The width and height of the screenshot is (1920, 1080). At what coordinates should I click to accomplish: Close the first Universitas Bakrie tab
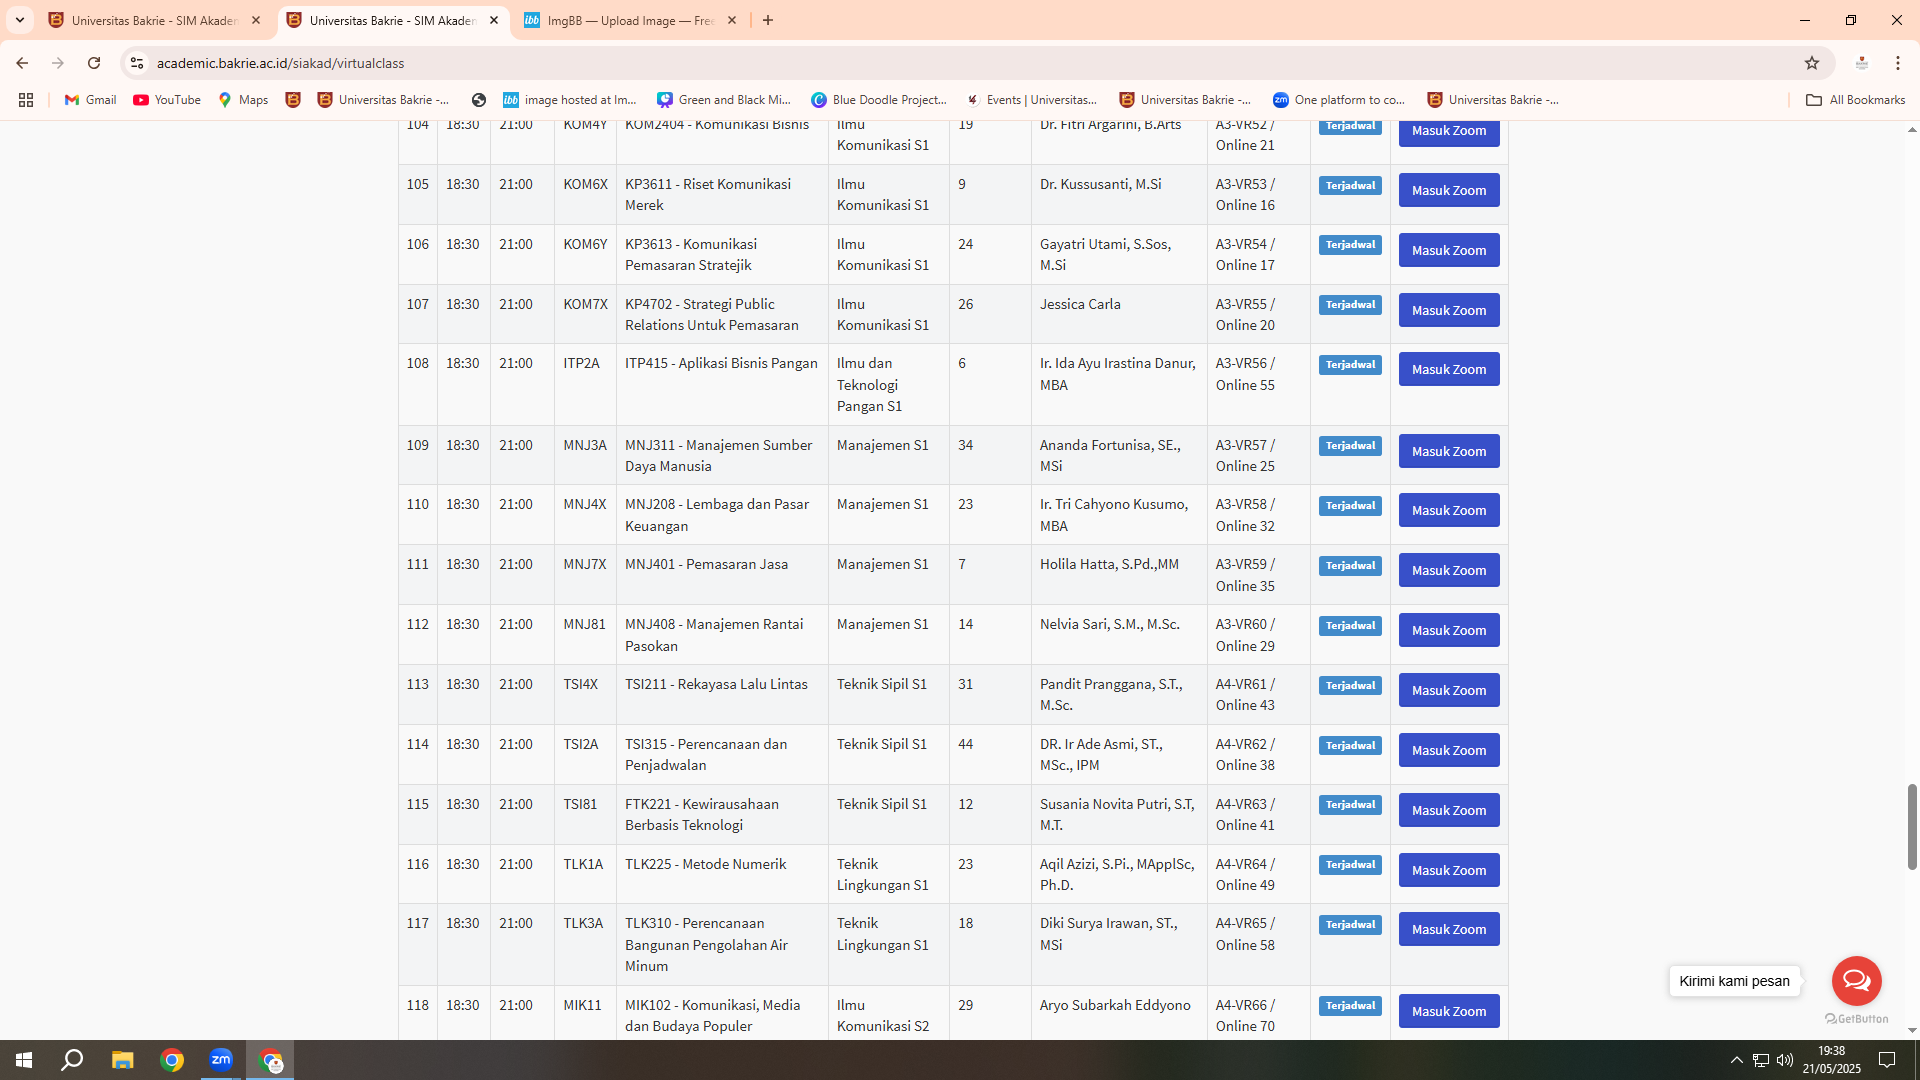[x=256, y=20]
